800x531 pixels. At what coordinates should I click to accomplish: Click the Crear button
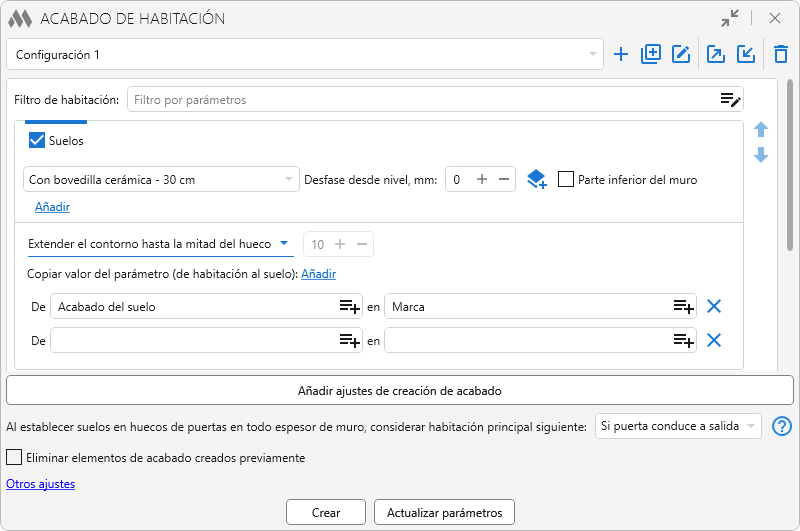326,512
